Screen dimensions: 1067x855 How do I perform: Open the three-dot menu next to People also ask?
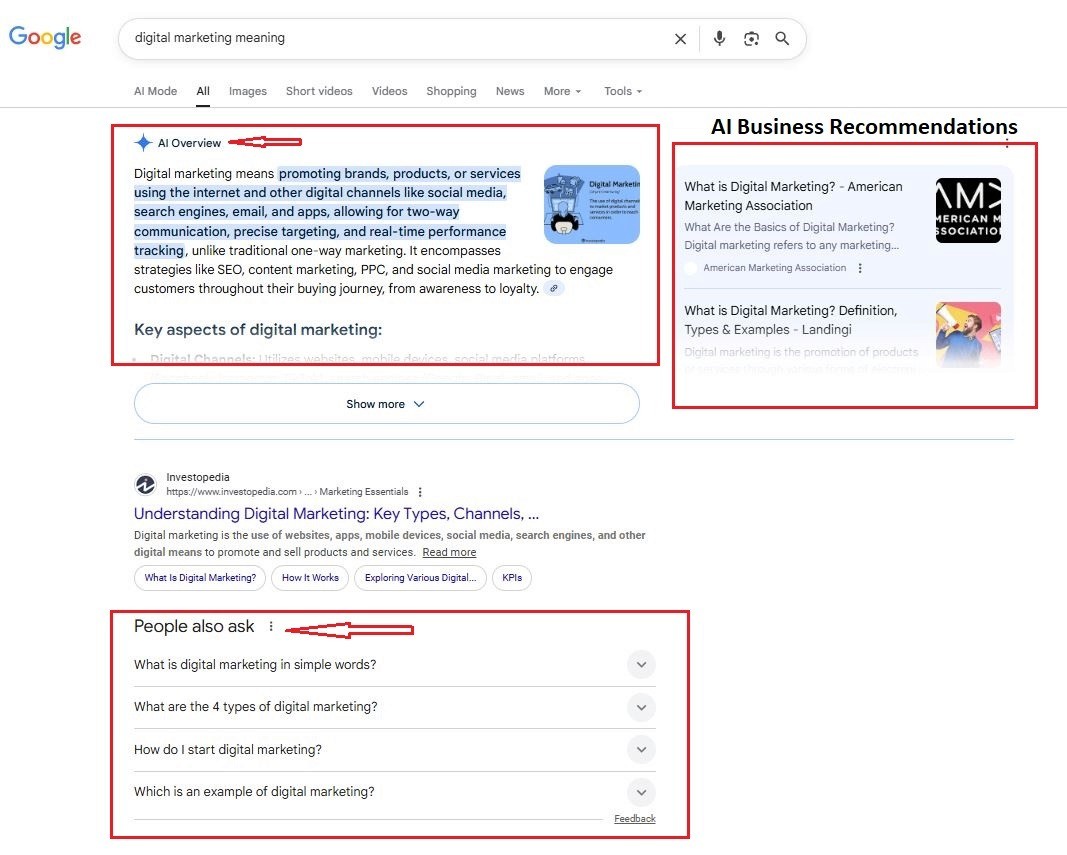pos(271,625)
